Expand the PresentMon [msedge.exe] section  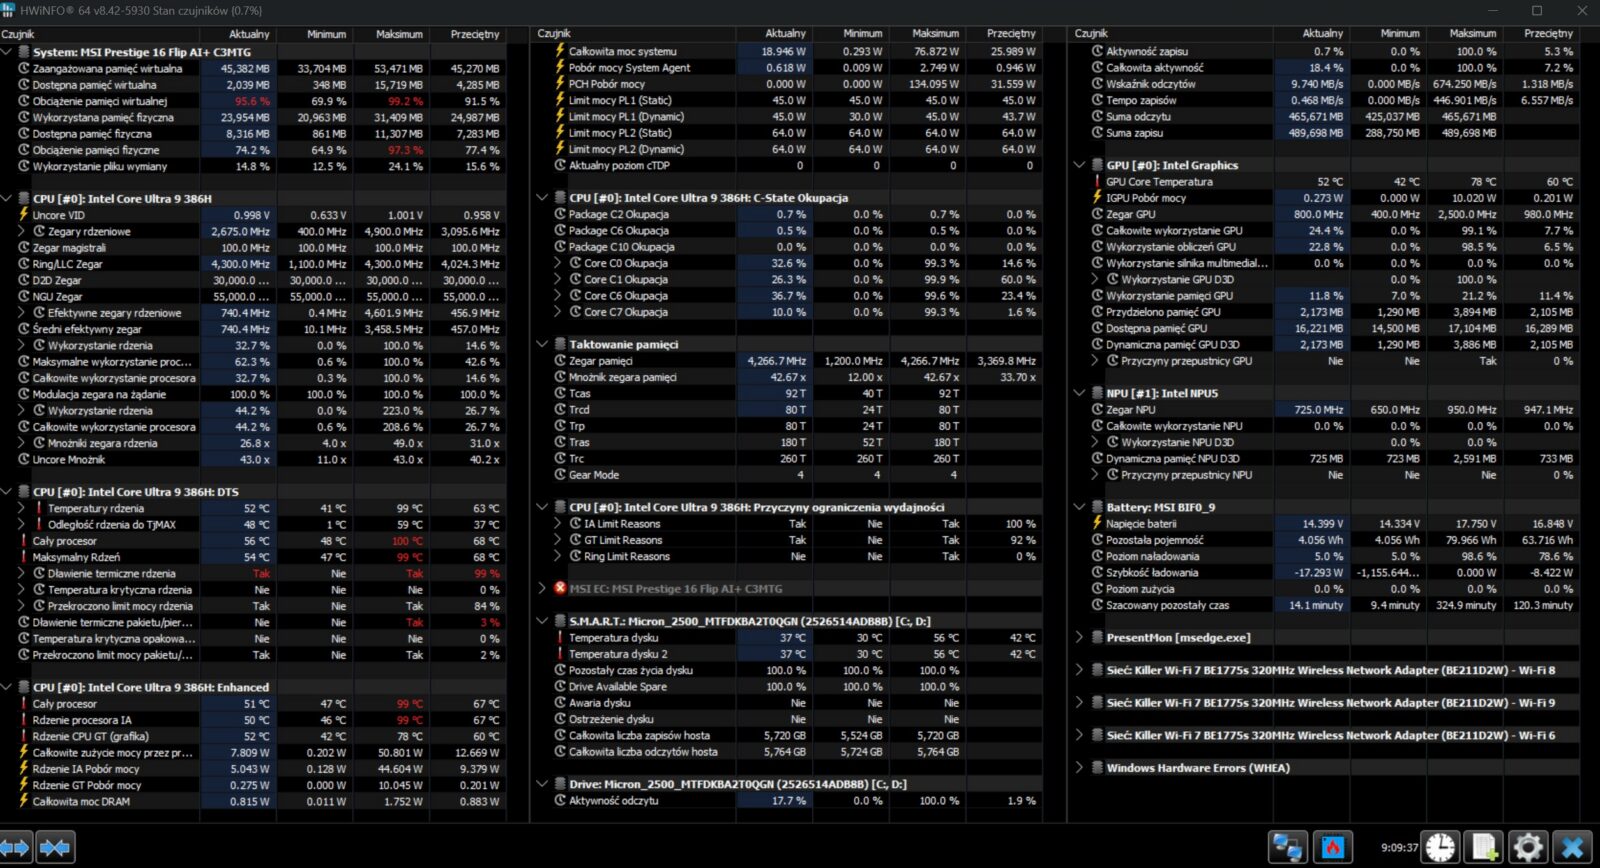click(1079, 637)
